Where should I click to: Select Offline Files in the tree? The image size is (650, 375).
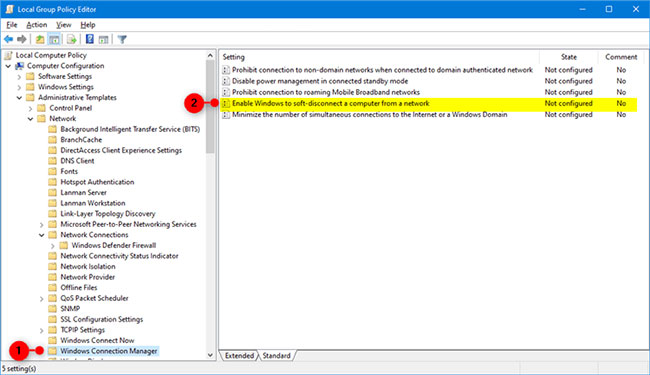79,288
